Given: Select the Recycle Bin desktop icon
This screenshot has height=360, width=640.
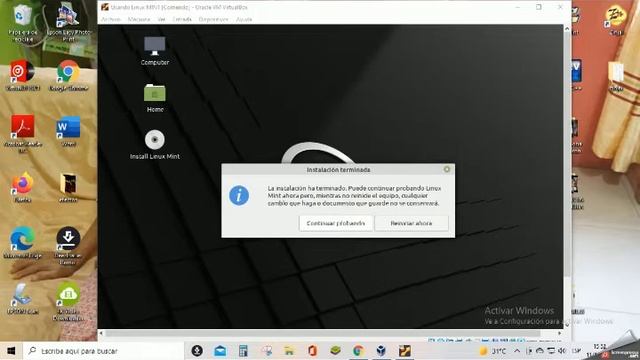Looking at the screenshot, I should tap(22, 22).
